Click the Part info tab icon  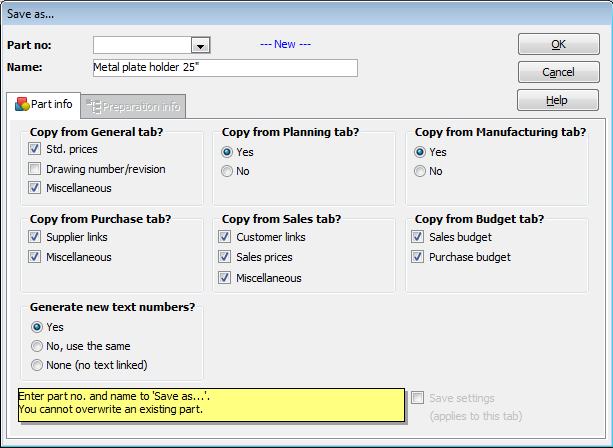click(x=22, y=104)
